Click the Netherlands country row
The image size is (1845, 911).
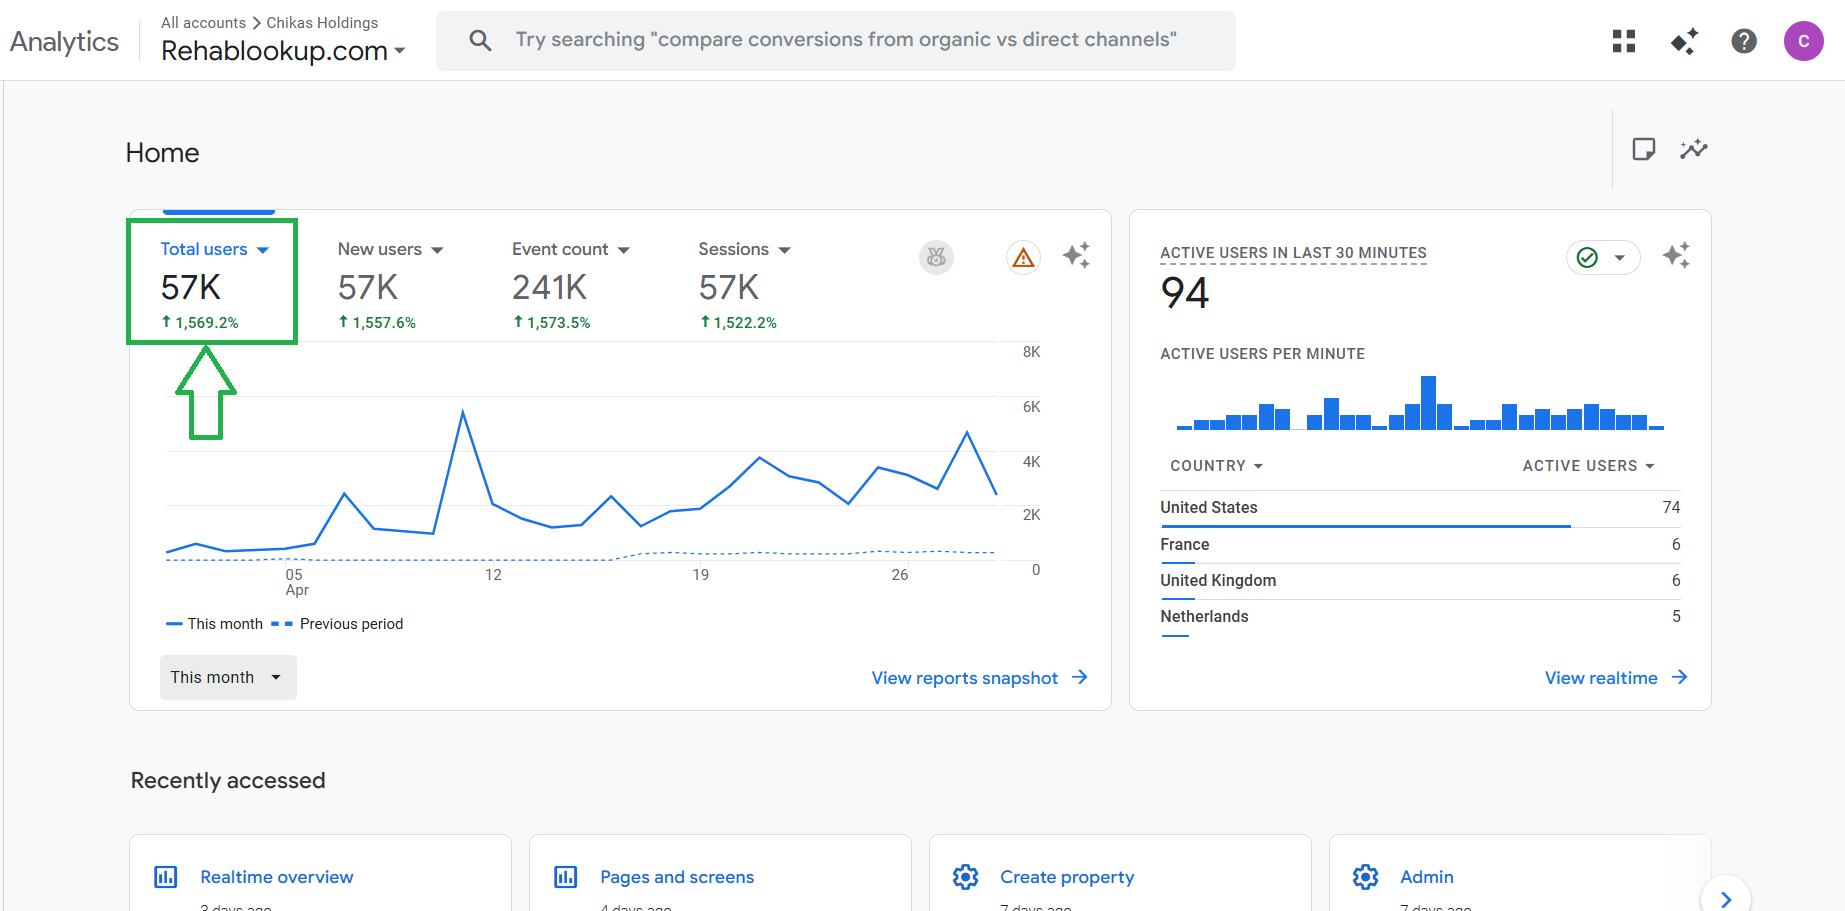click(1420, 617)
